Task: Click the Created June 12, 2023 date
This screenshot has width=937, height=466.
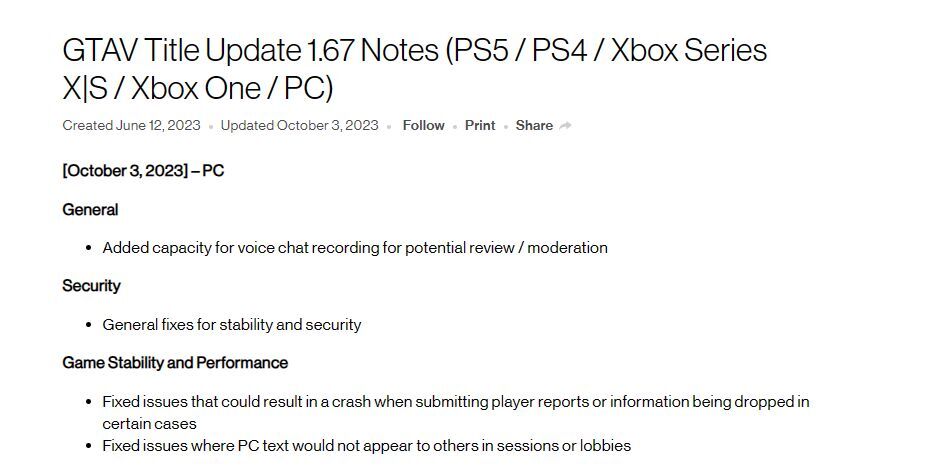Action: [131, 126]
